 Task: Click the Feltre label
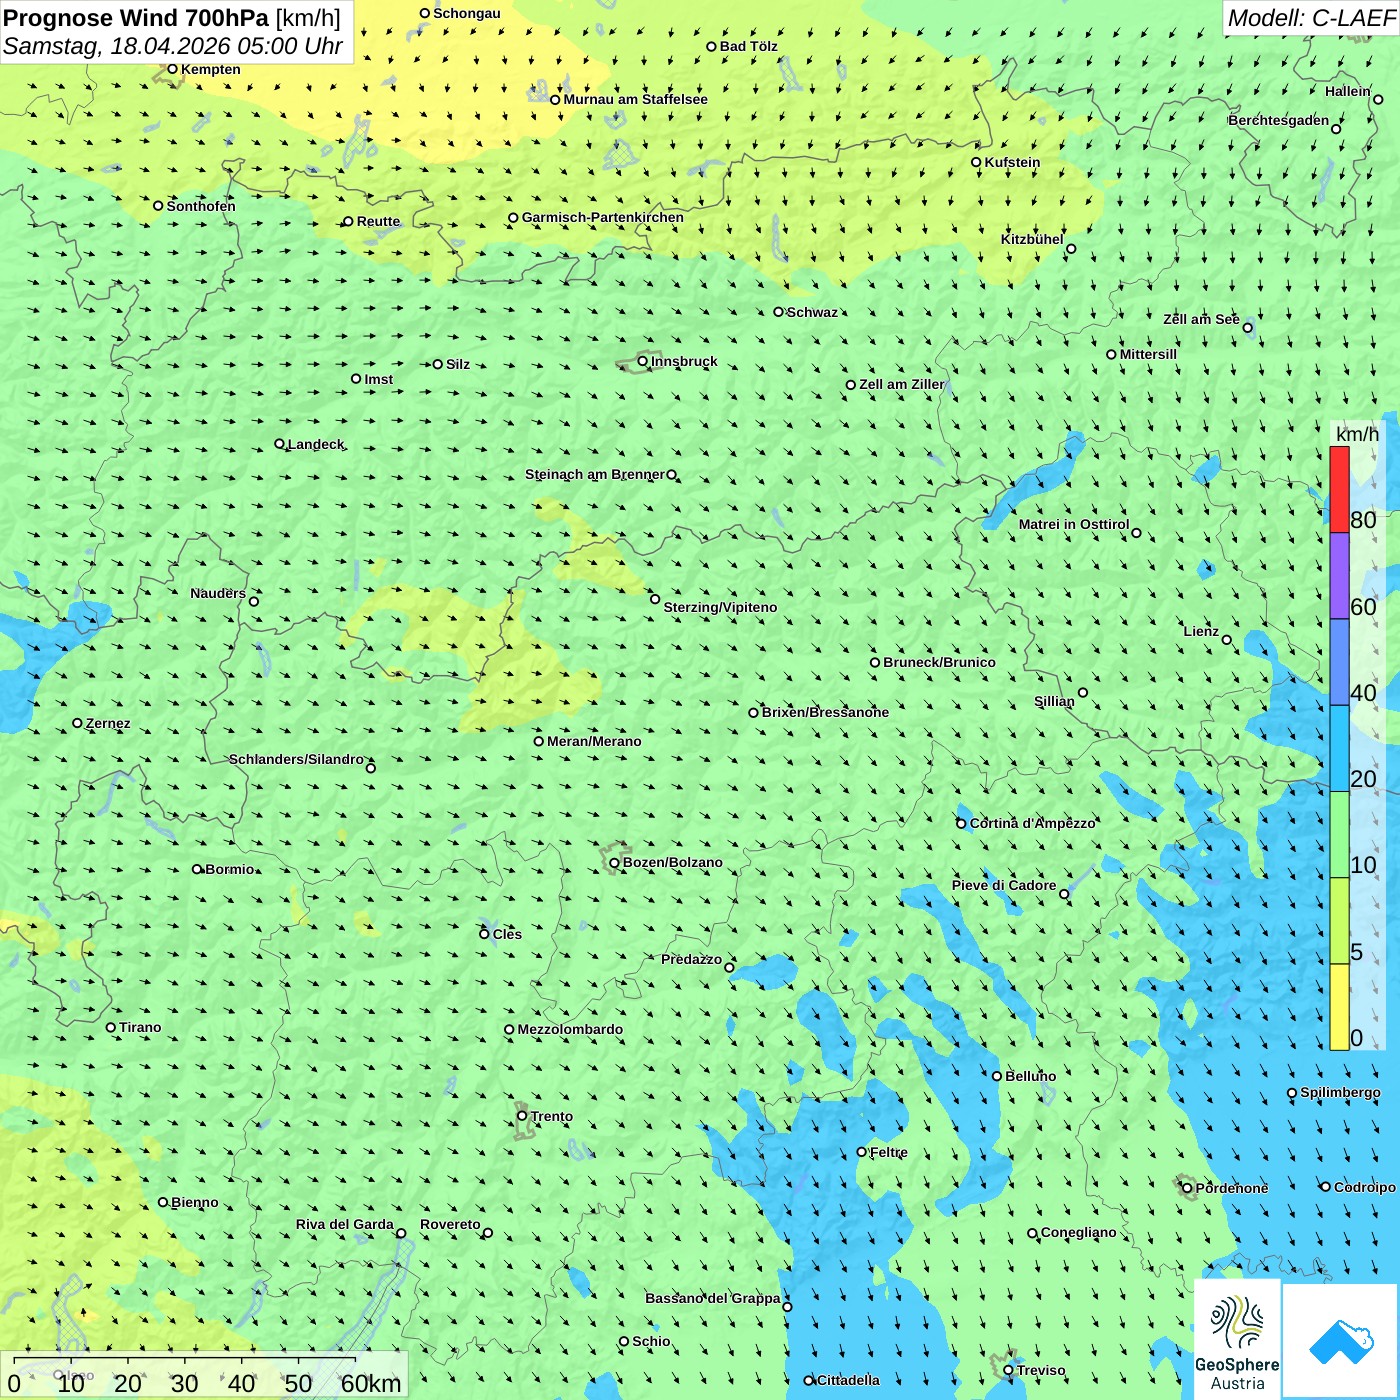(889, 1152)
